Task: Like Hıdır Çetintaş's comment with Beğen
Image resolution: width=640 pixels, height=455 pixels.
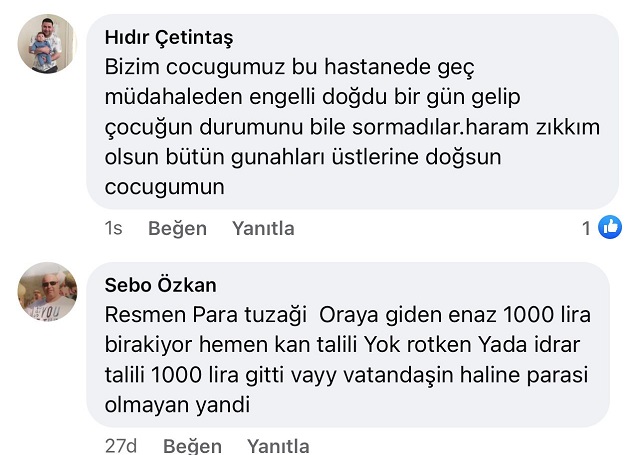Action: click(176, 229)
